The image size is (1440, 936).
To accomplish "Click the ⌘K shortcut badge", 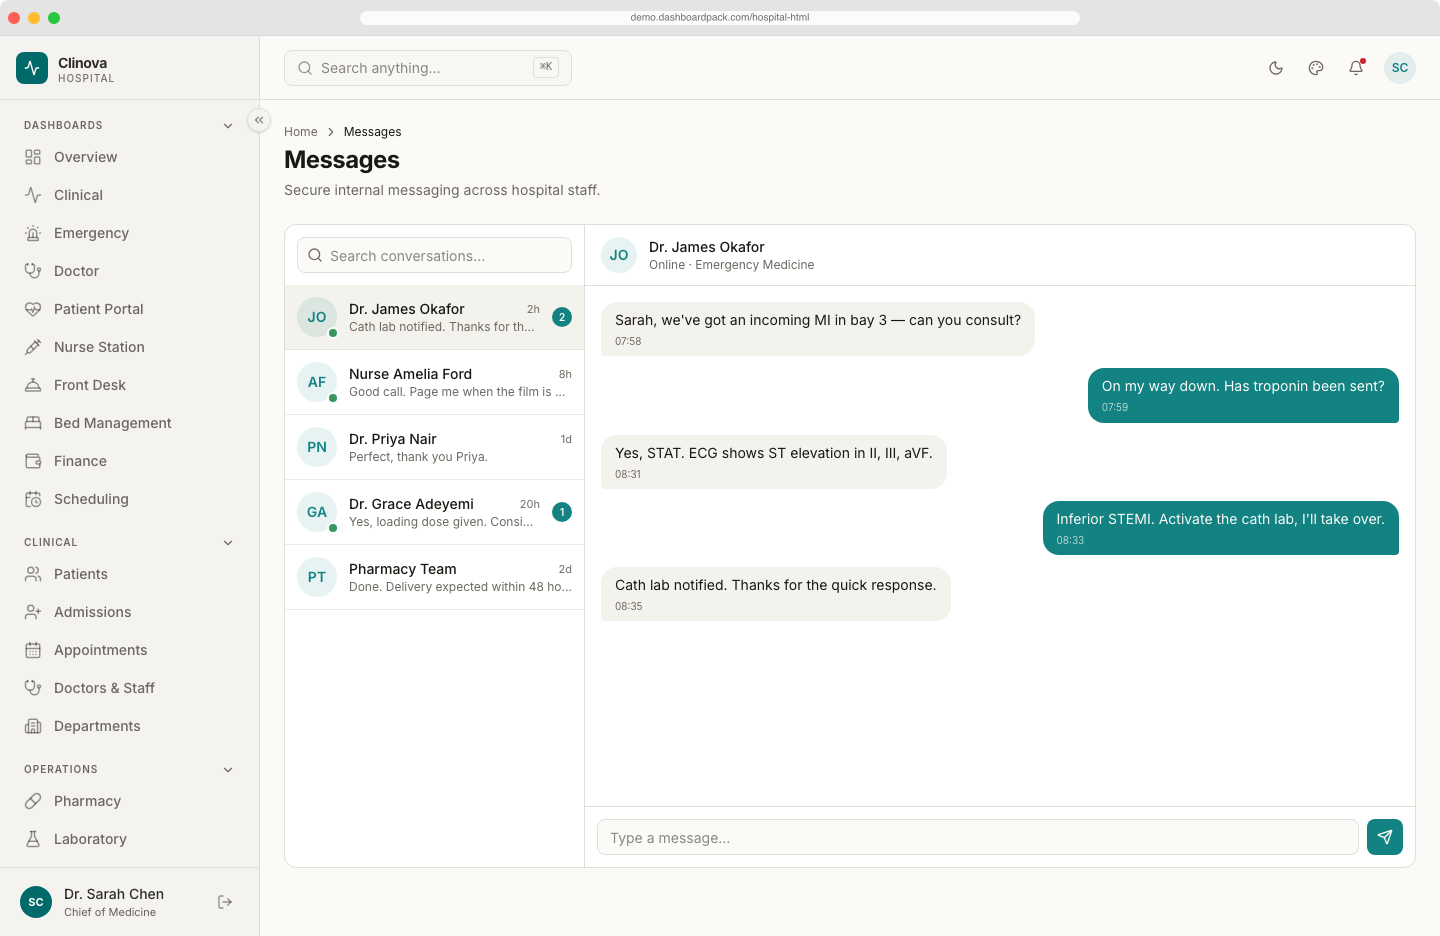I will pyautogui.click(x=546, y=67).
